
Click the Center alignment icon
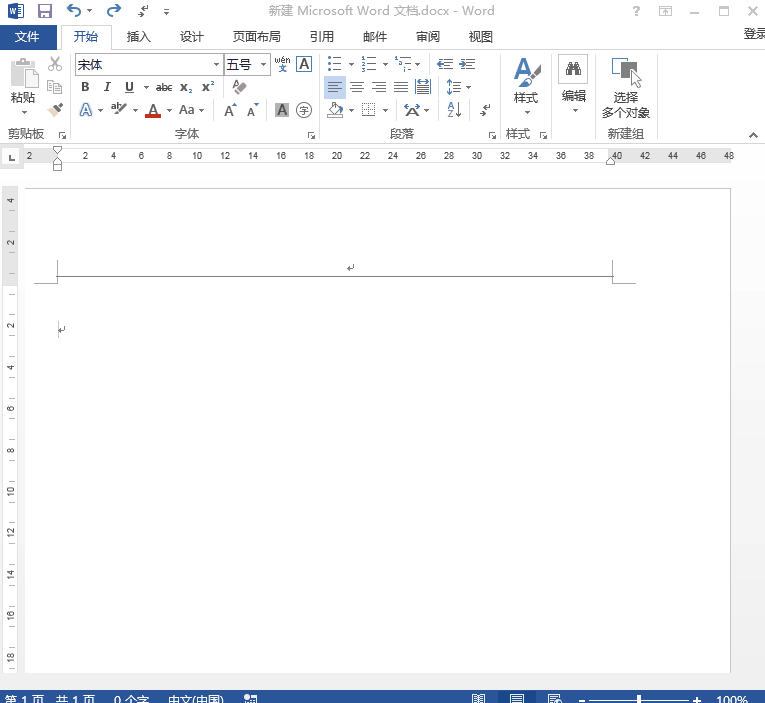[357, 87]
